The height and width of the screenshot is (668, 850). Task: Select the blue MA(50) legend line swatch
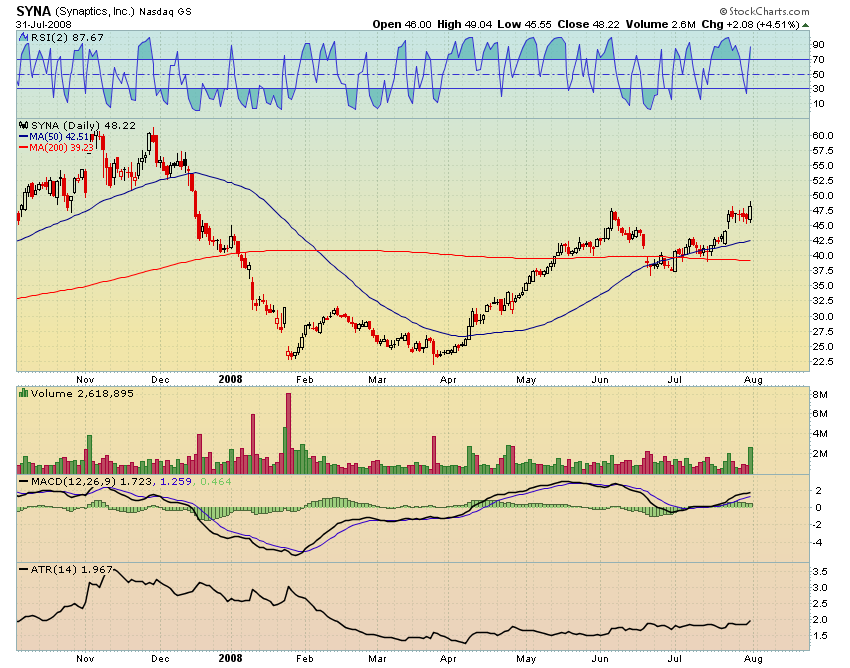coord(23,137)
